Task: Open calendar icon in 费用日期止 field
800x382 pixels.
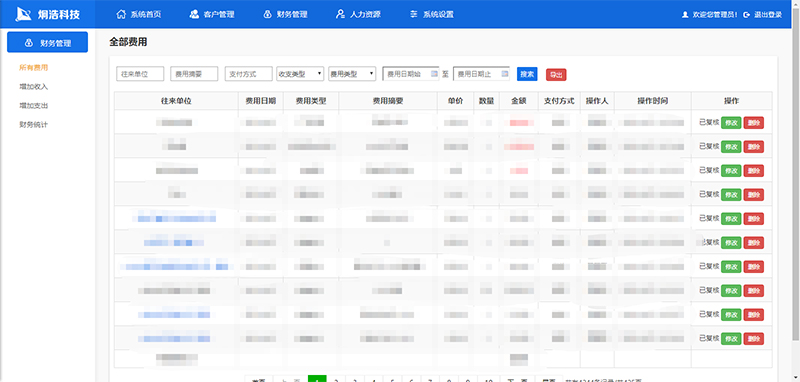Action: click(x=505, y=74)
